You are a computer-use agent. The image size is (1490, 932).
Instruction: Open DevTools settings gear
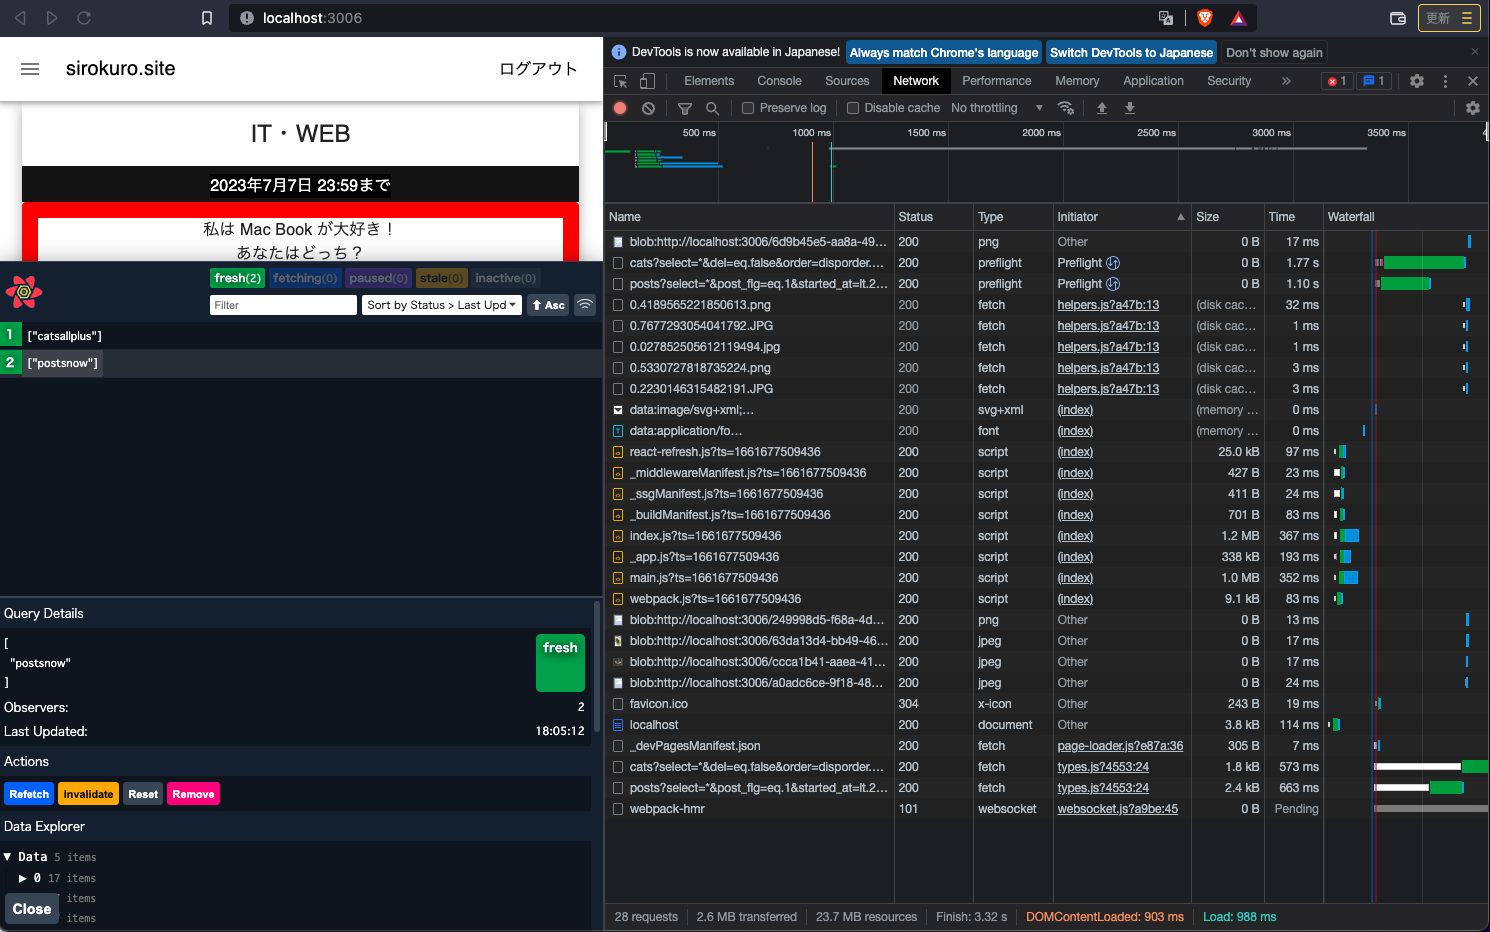pyautogui.click(x=1417, y=81)
